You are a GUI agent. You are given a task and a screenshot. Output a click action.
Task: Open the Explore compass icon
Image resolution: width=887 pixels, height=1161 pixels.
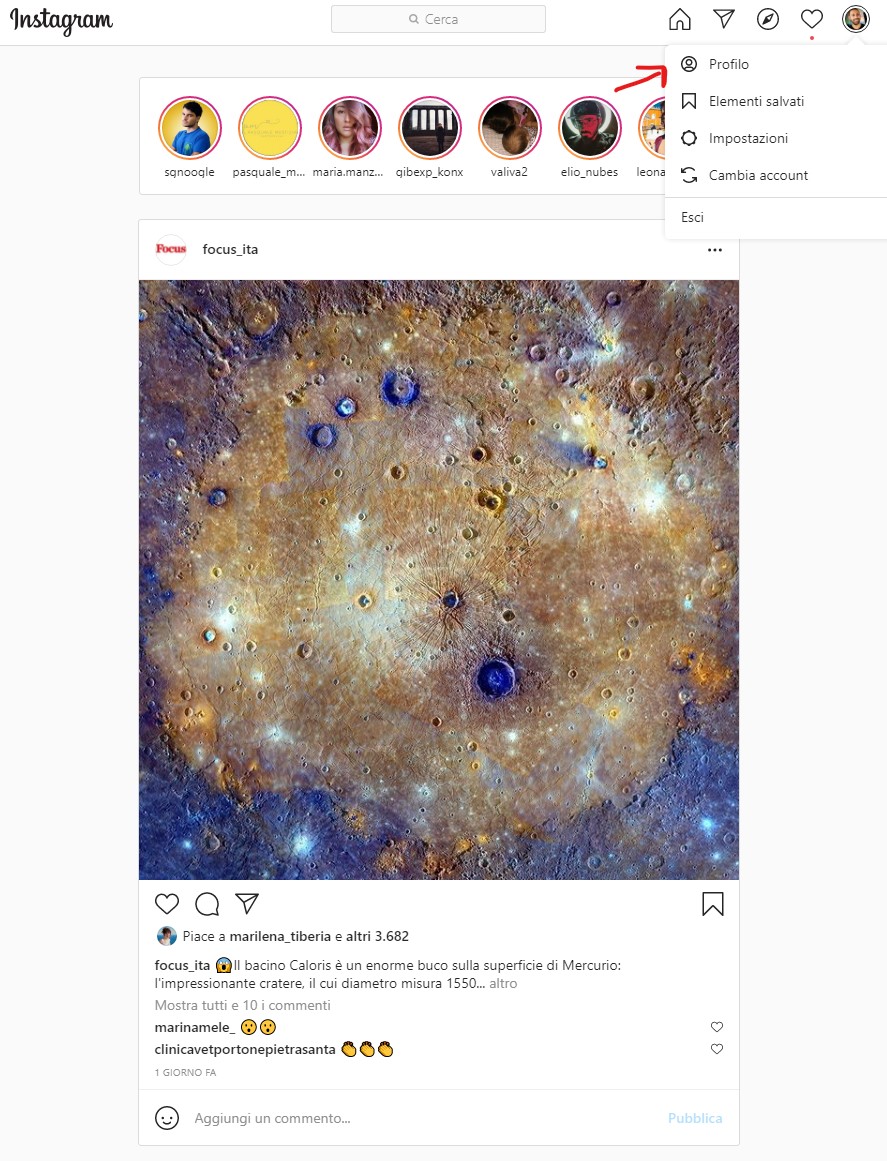(768, 19)
